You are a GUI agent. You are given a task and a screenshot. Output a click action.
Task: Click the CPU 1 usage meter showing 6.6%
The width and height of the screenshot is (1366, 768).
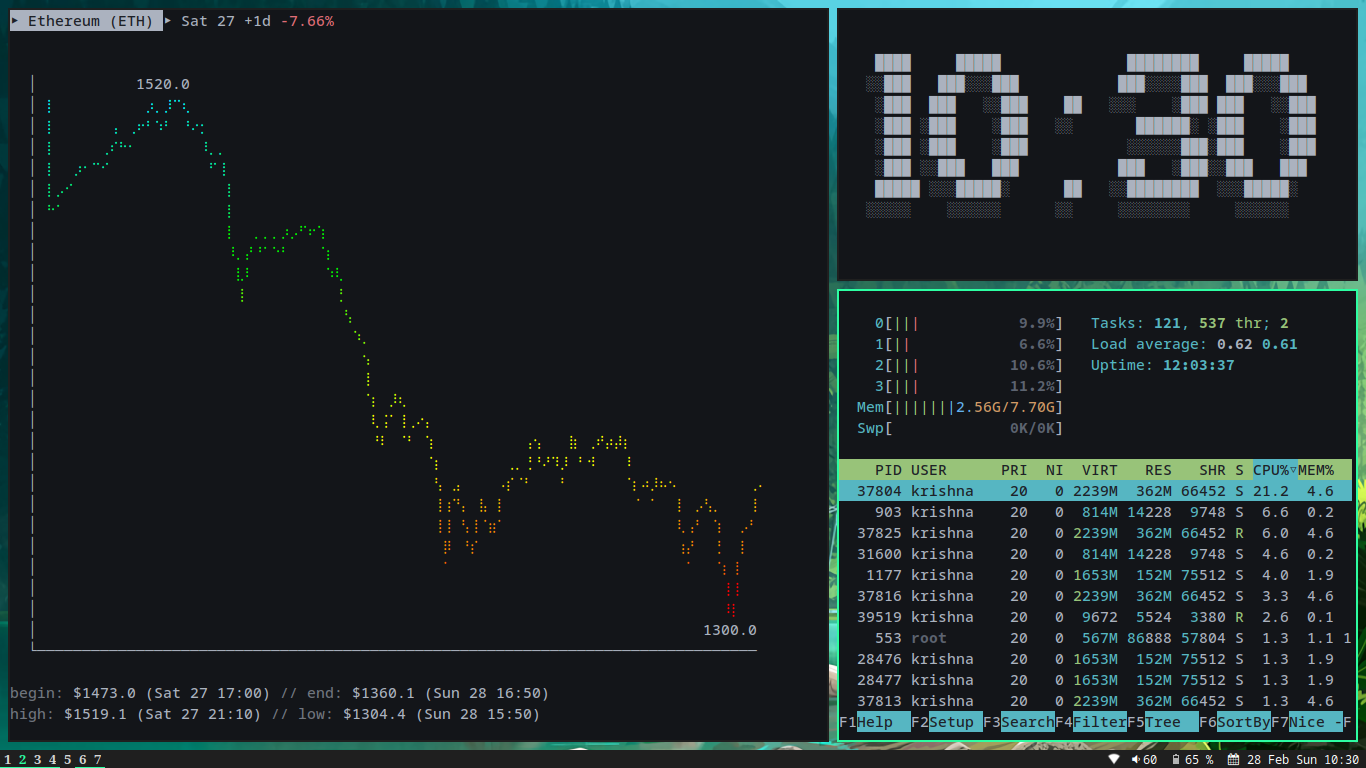coord(968,344)
